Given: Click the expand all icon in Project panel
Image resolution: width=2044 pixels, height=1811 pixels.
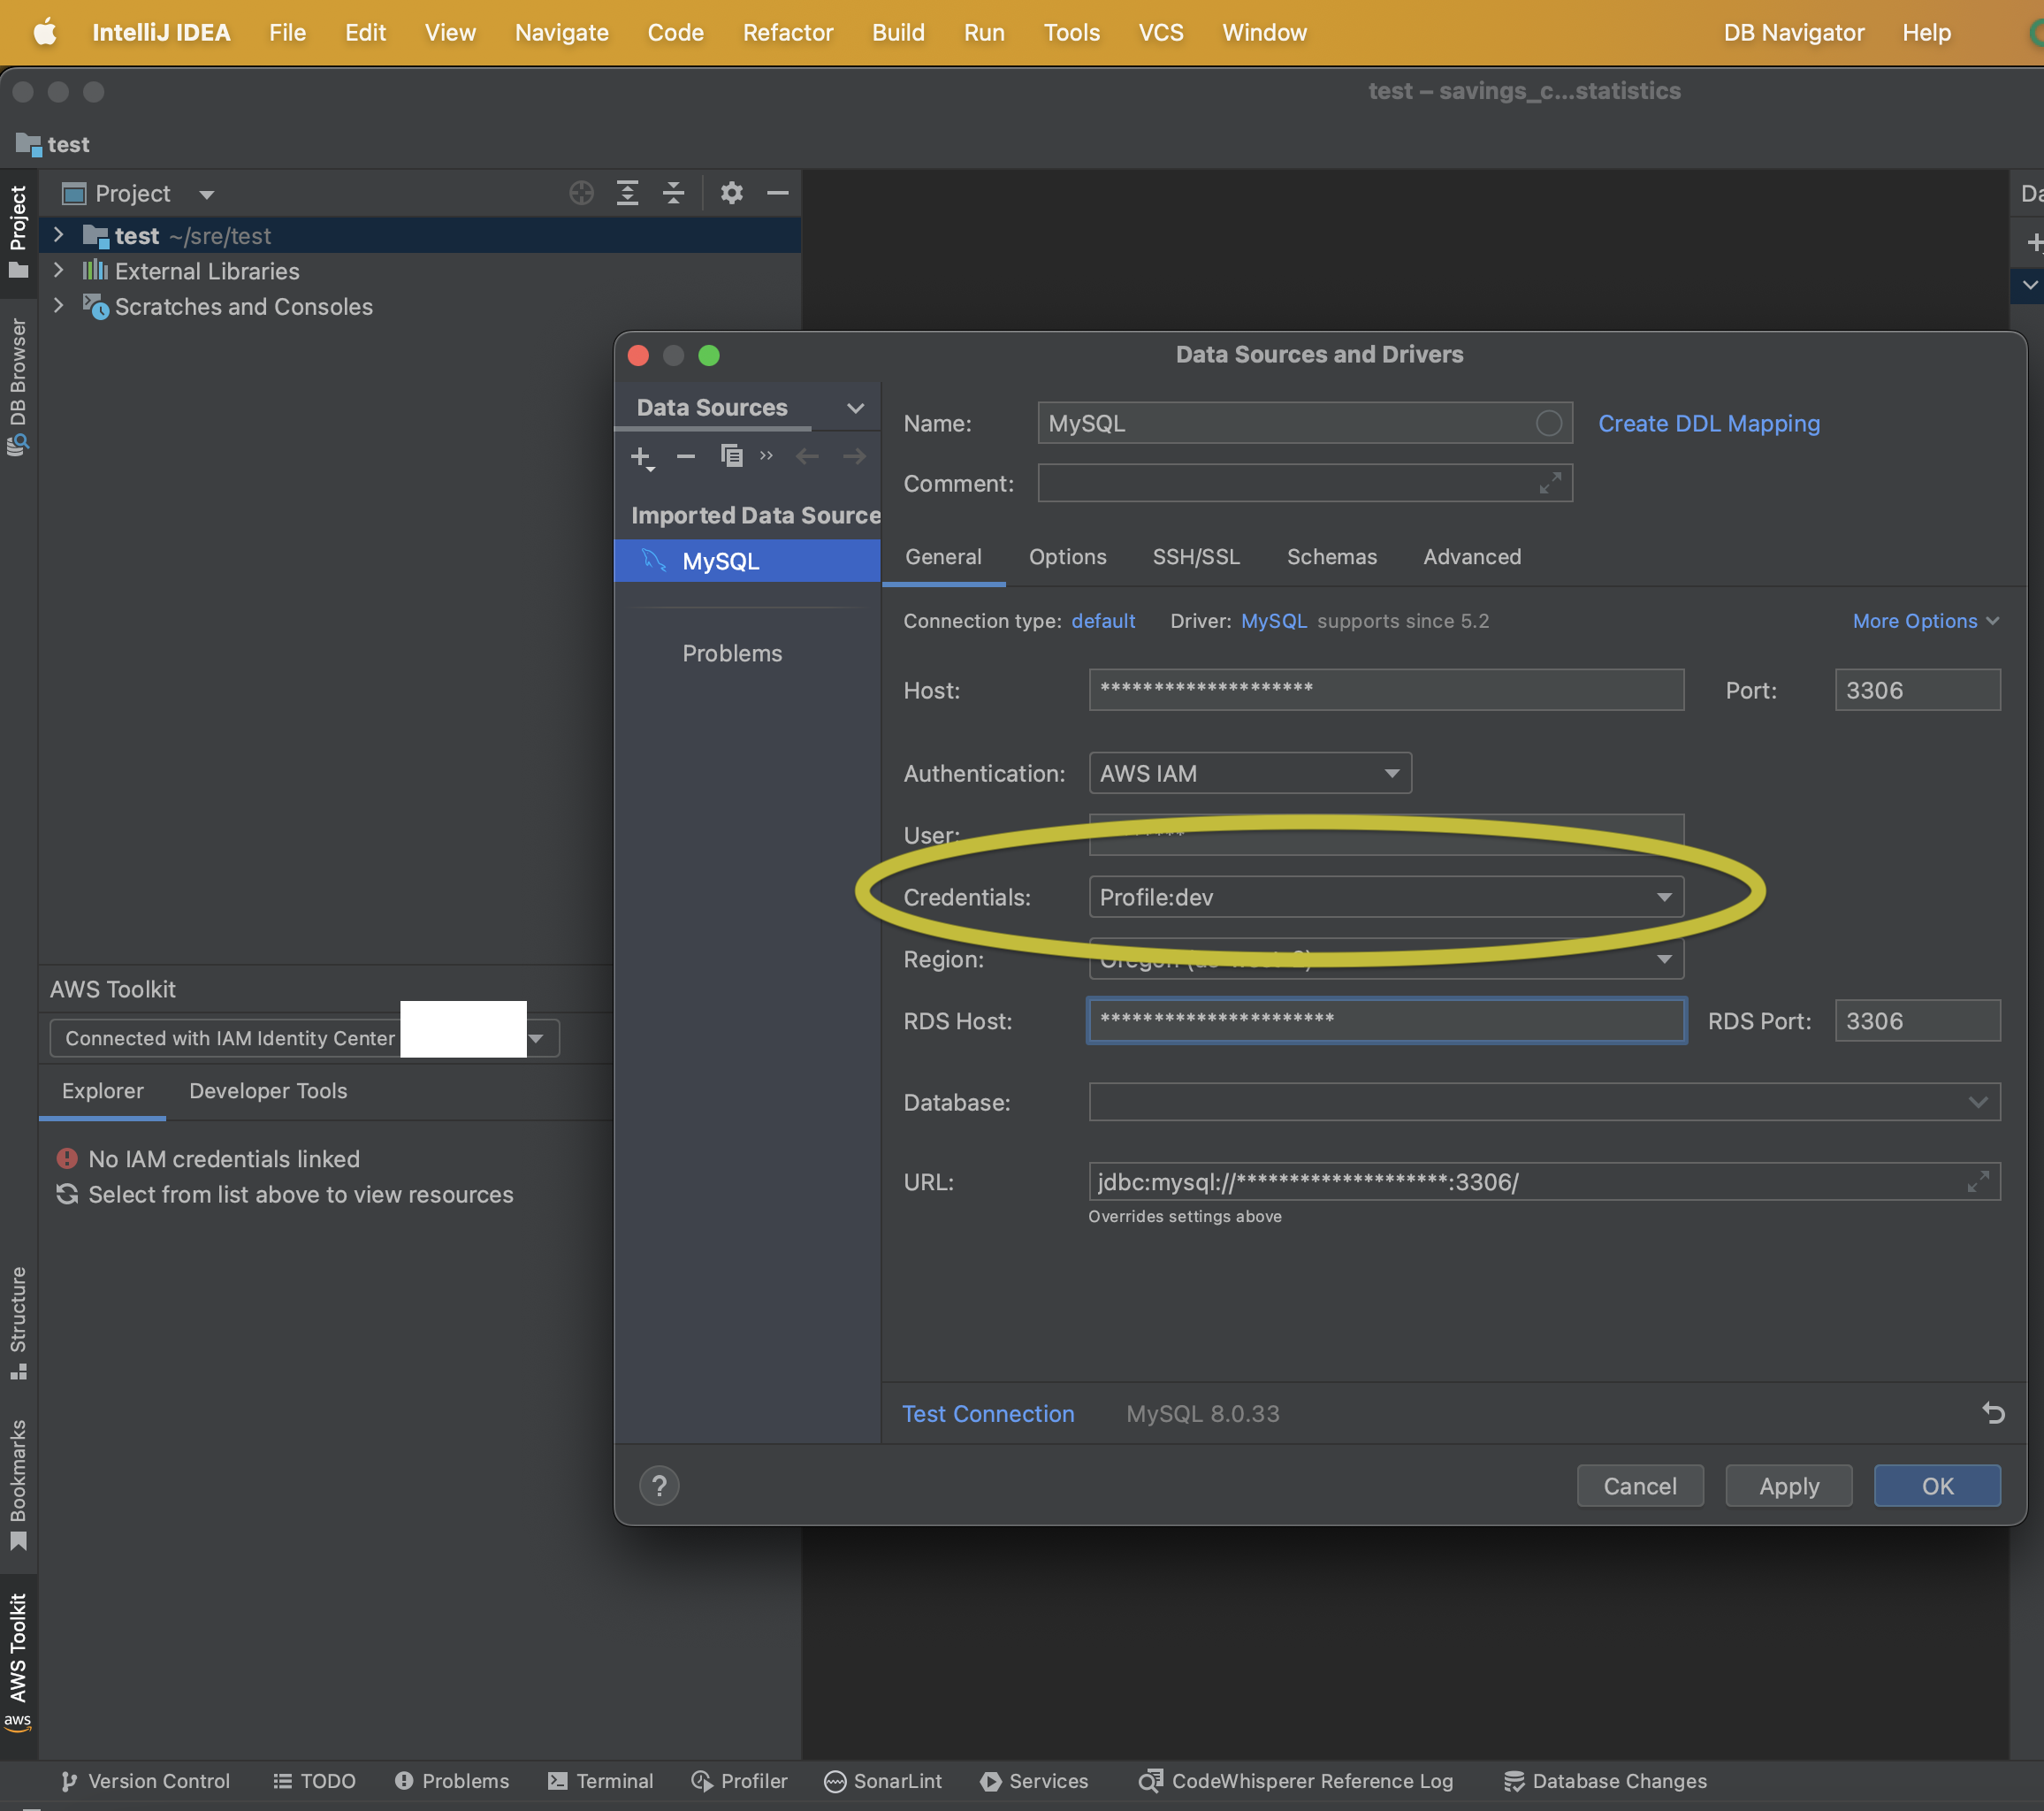Looking at the screenshot, I should tap(627, 193).
